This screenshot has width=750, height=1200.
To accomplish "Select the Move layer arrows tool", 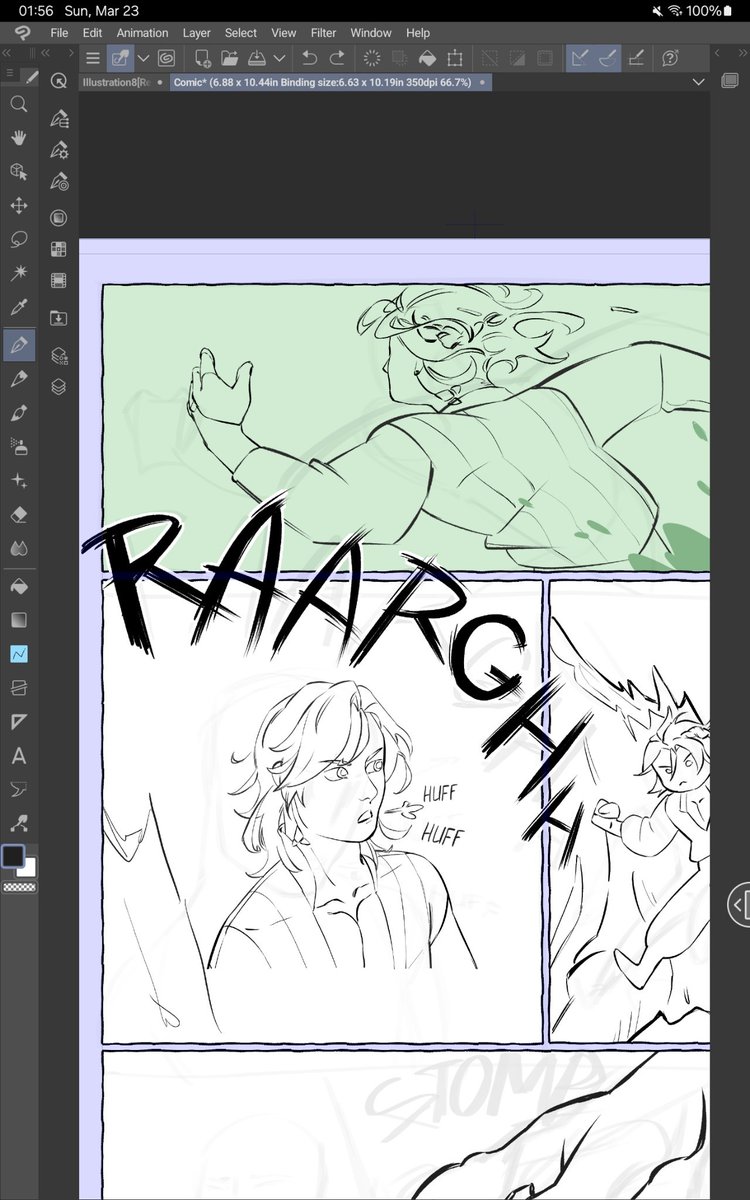I will 18,206.
